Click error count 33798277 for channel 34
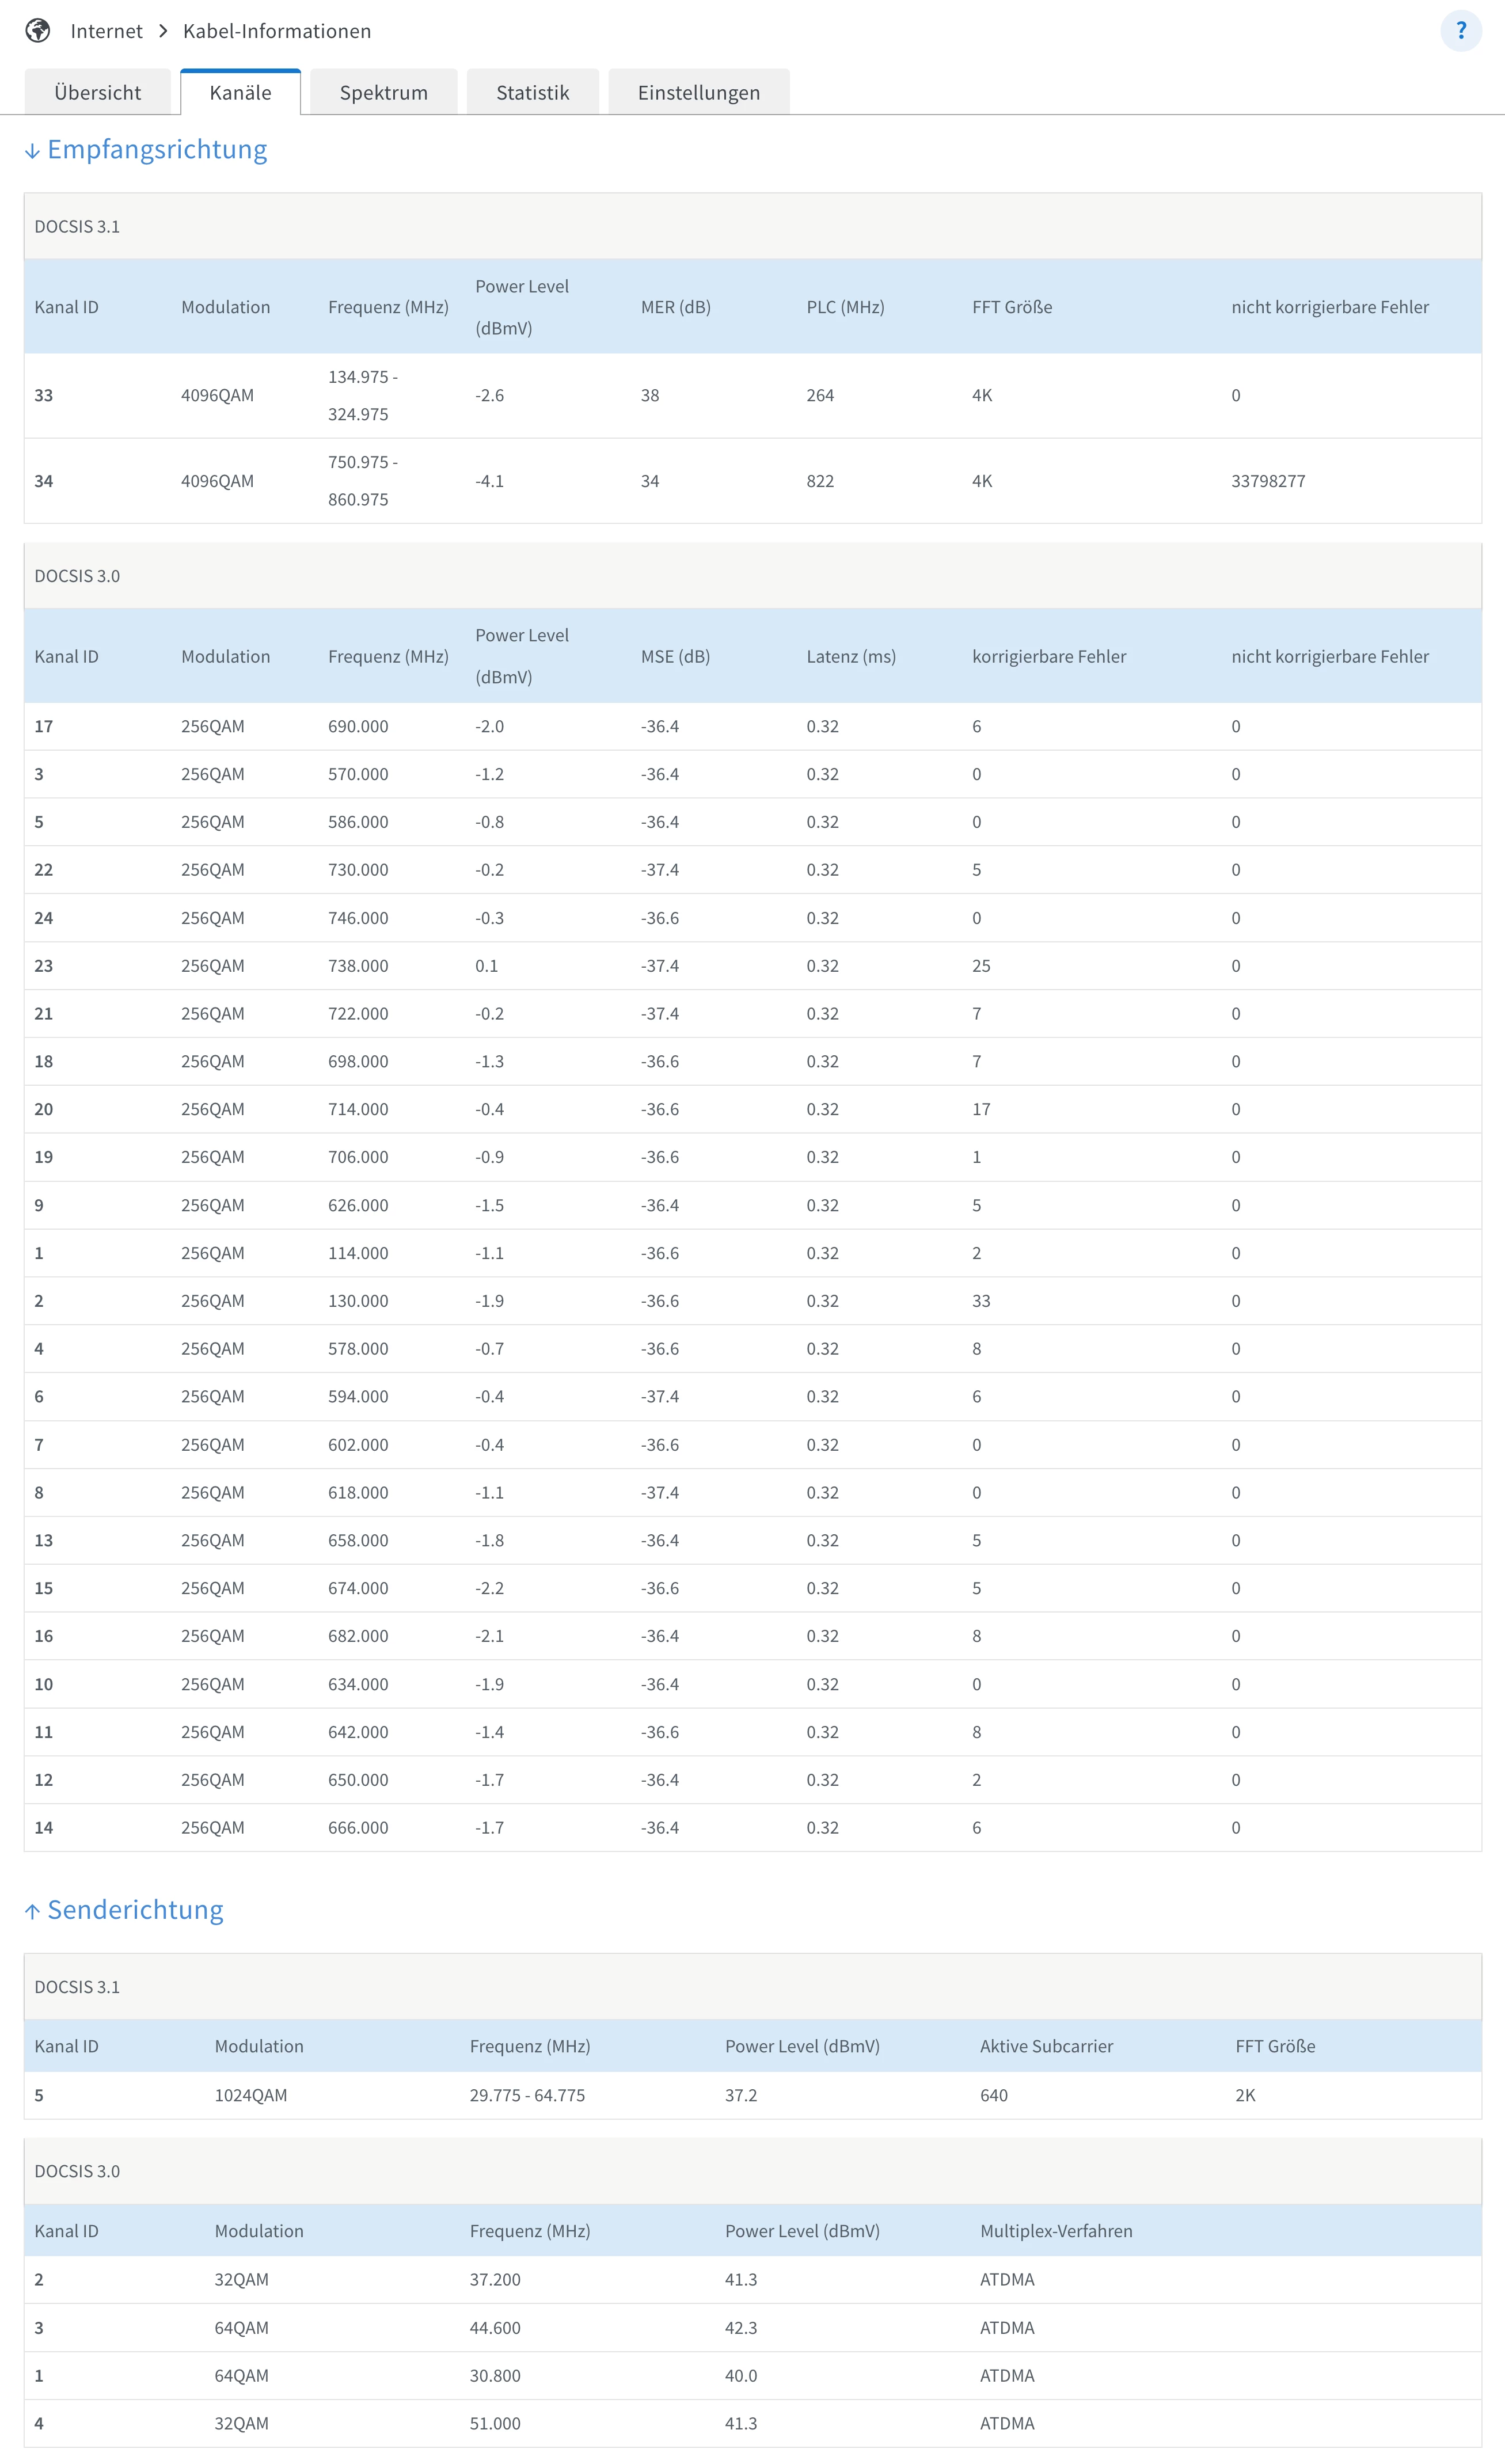Viewport: 1505px width, 2464px height. (x=1267, y=481)
